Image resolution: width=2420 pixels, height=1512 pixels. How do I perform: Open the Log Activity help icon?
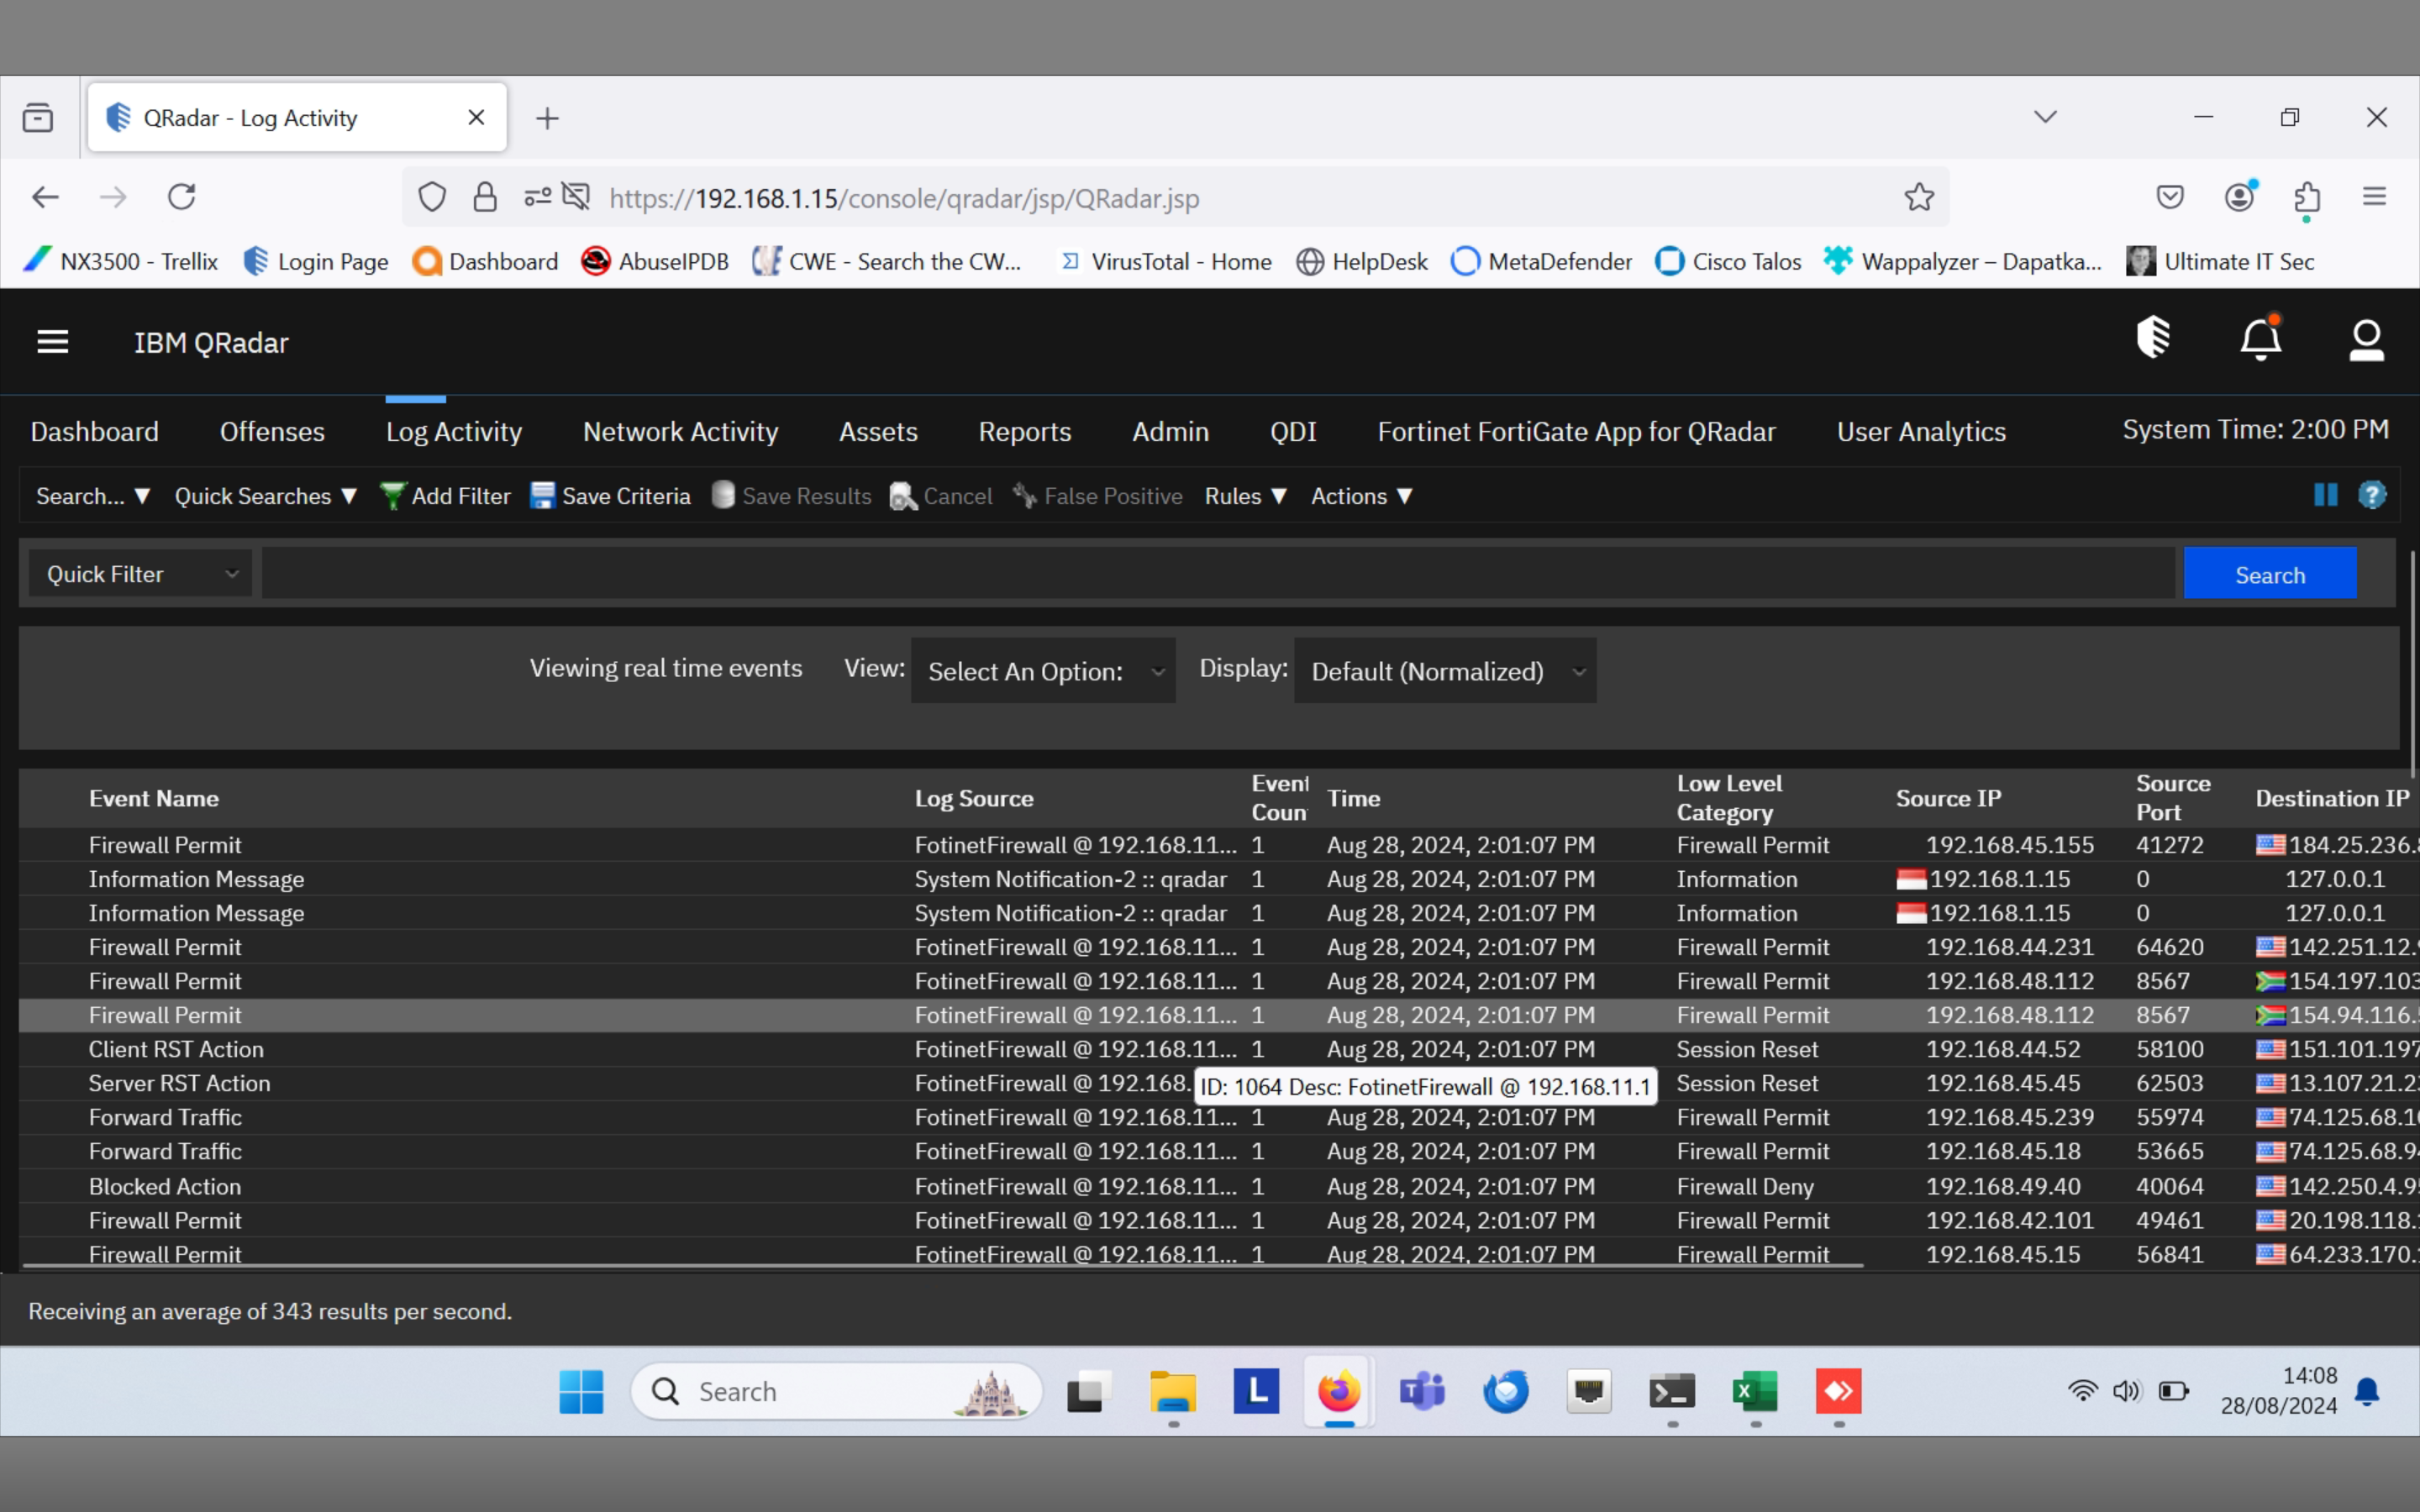2372,495
